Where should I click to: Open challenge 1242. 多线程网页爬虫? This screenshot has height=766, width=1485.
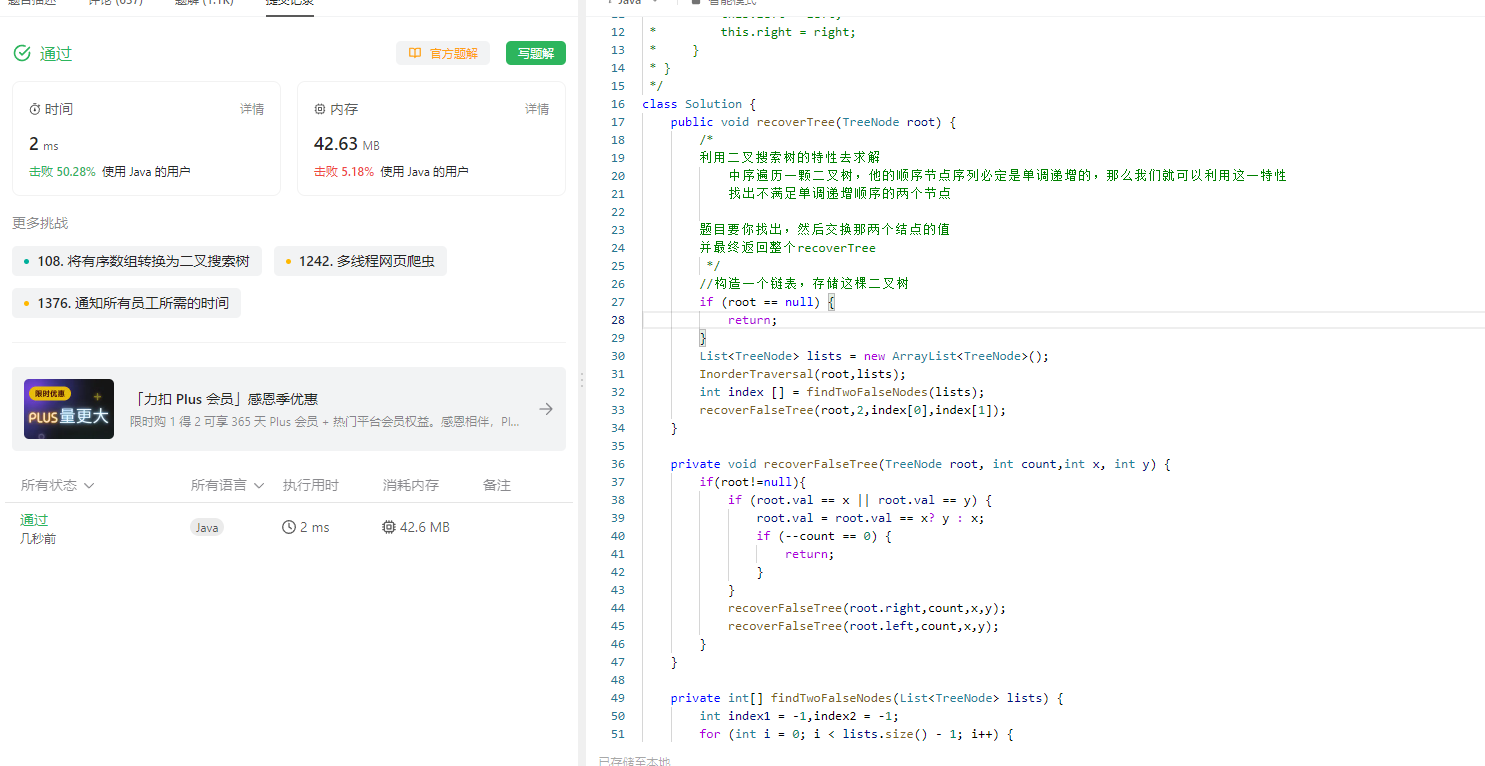tap(360, 261)
